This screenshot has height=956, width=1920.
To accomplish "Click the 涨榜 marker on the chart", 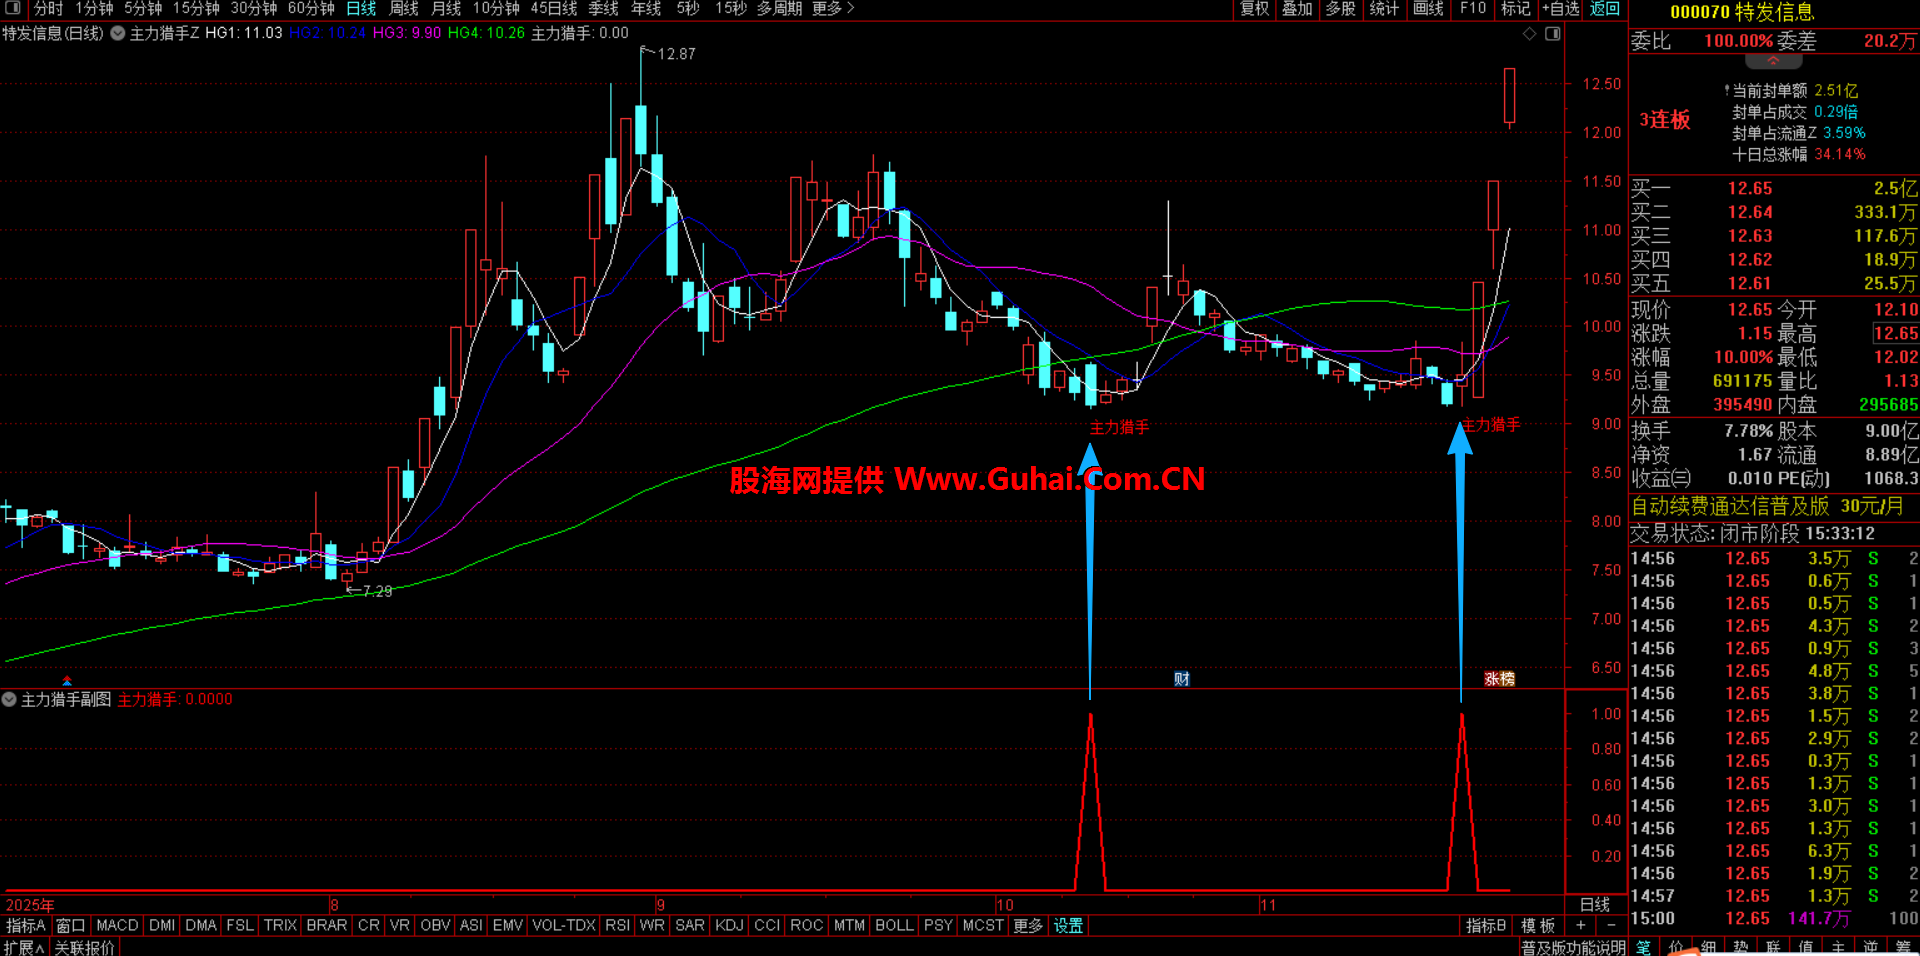I will pos(1499,679).
